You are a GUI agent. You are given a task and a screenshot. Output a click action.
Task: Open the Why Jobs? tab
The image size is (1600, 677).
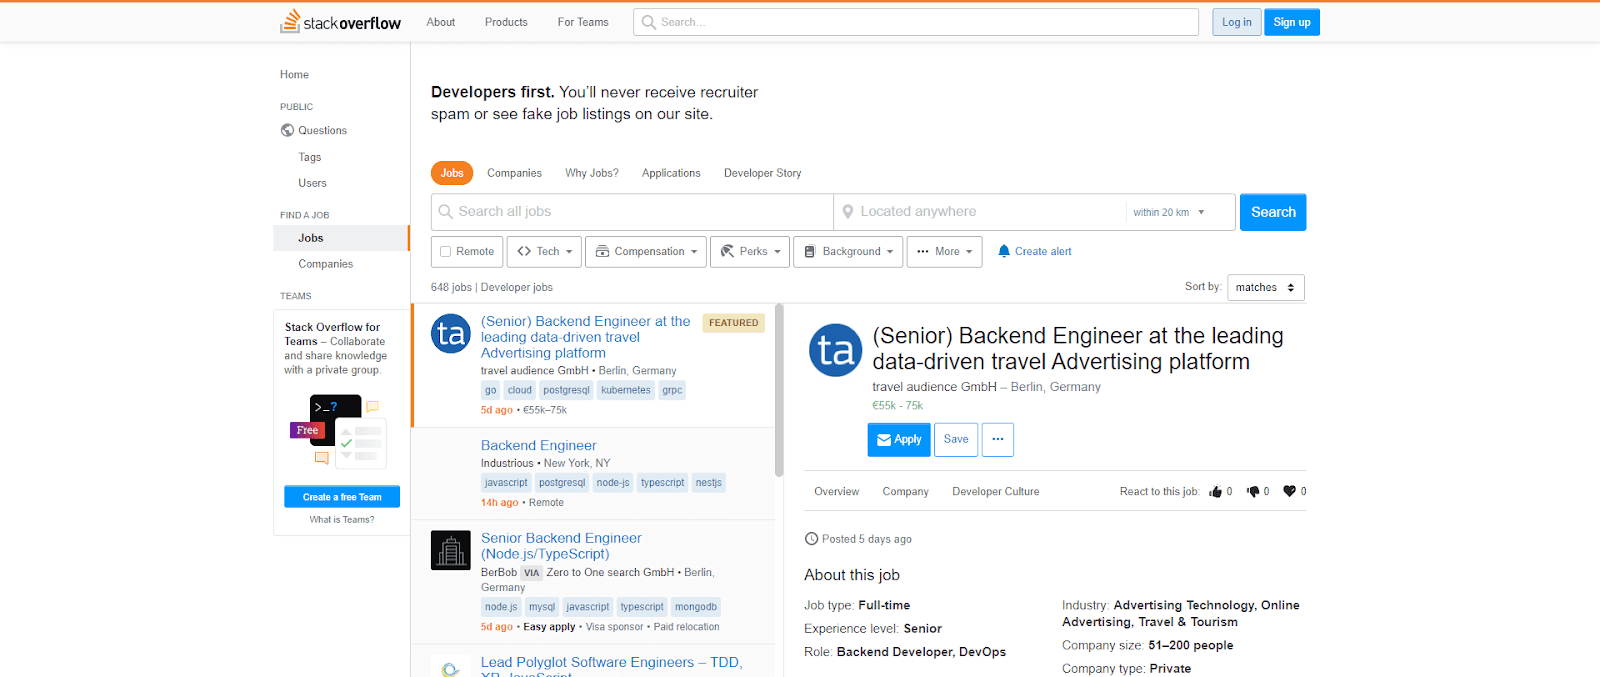[592, 173]
